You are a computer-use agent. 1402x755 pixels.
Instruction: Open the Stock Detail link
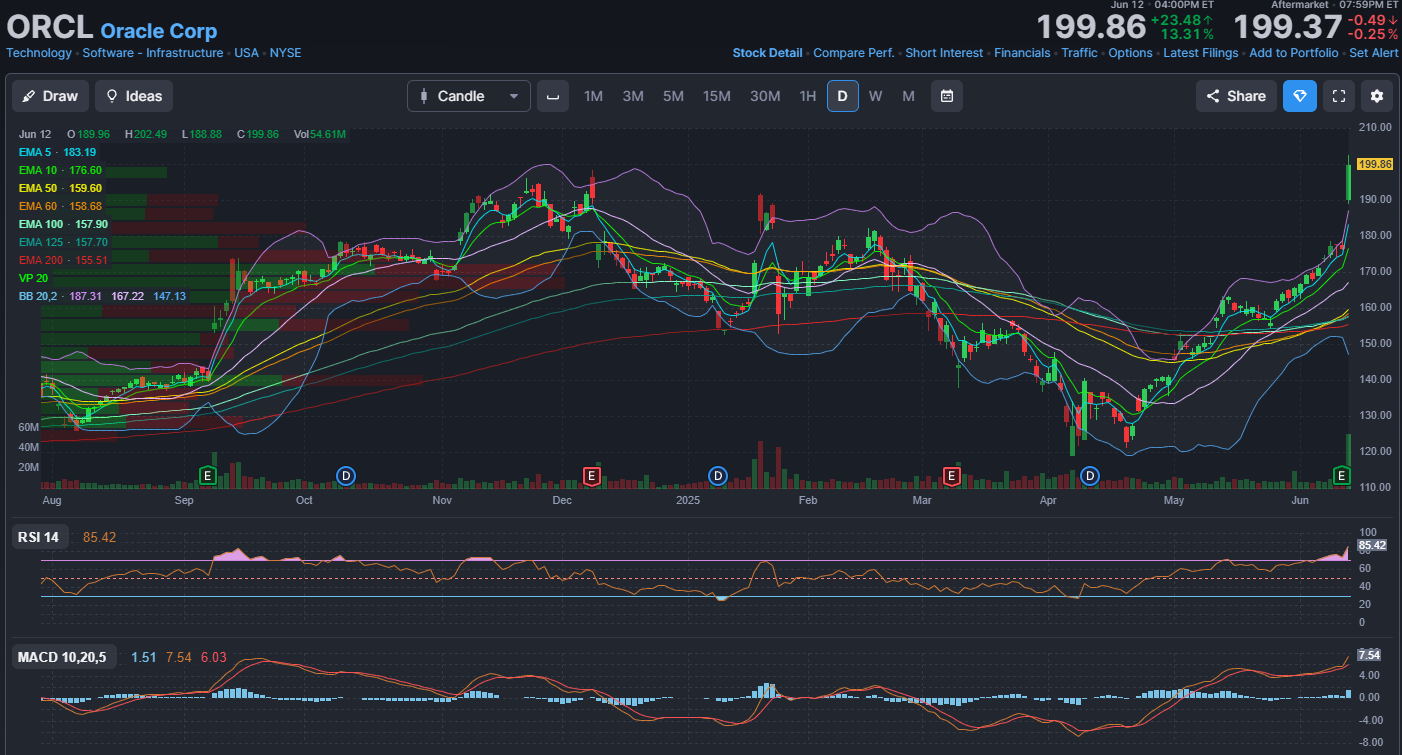(767, 53)
